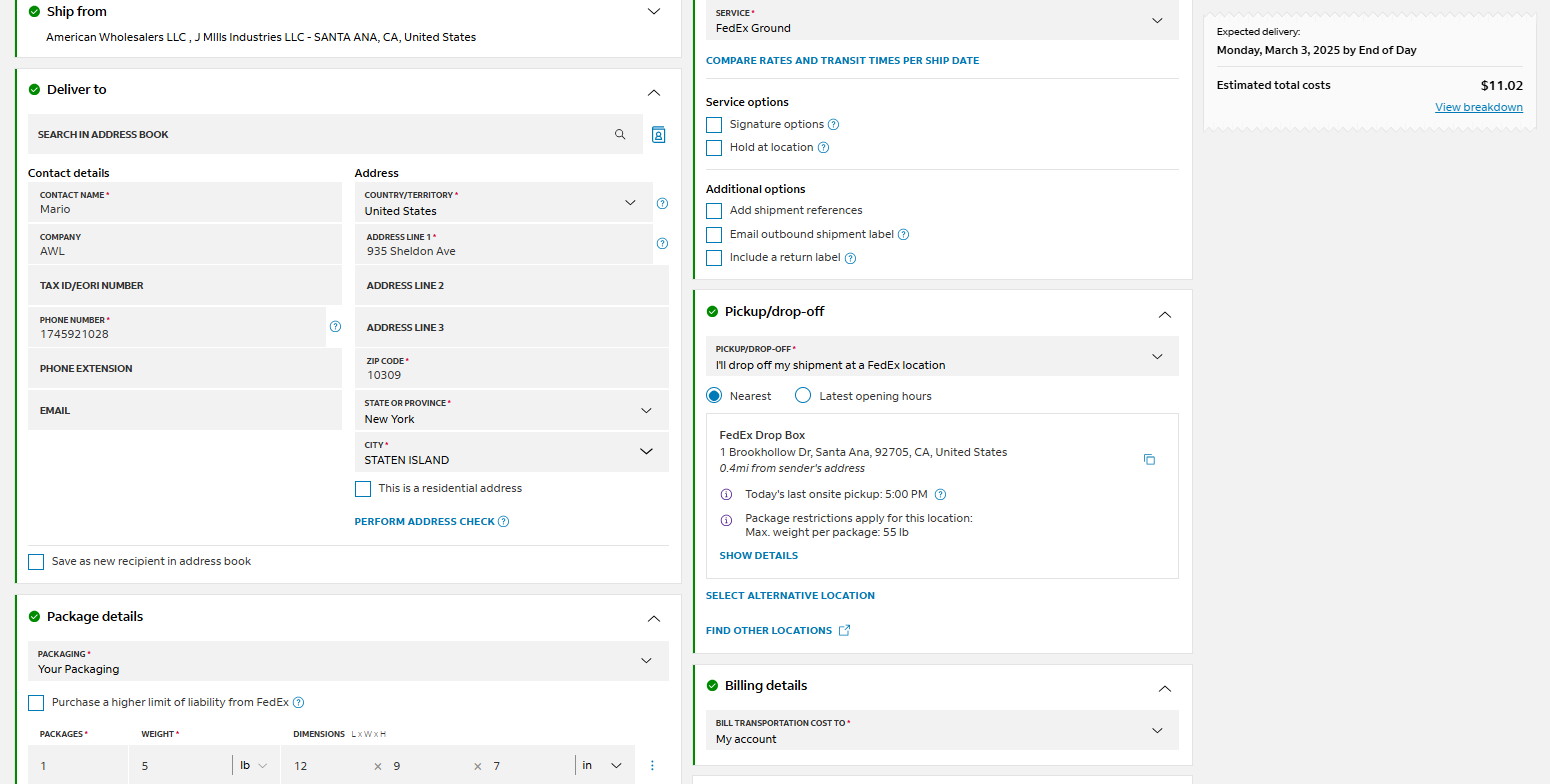
Task: Click the Search in Address Book field
Action: pos(335,134)
